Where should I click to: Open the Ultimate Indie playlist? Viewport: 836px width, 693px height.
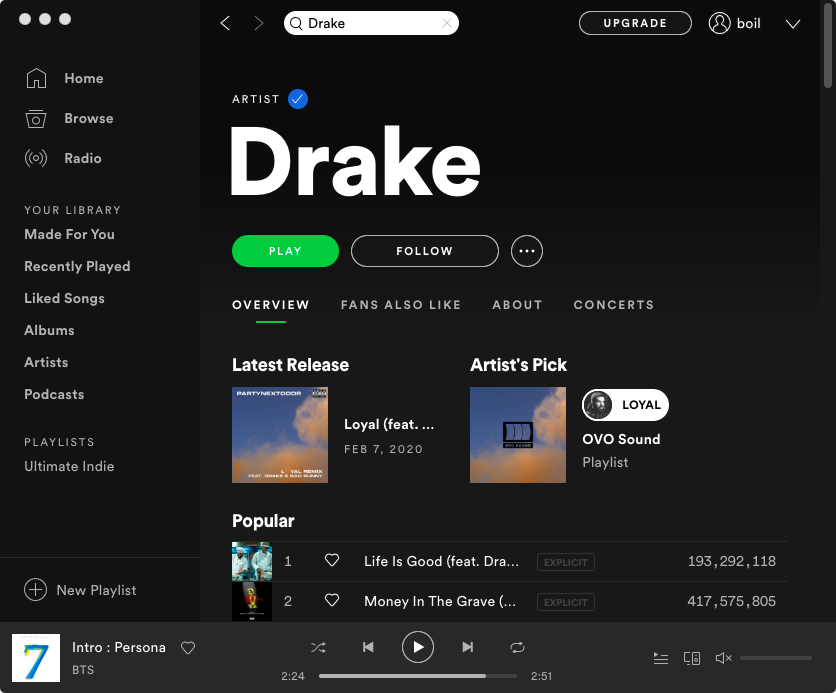(69, 466)
